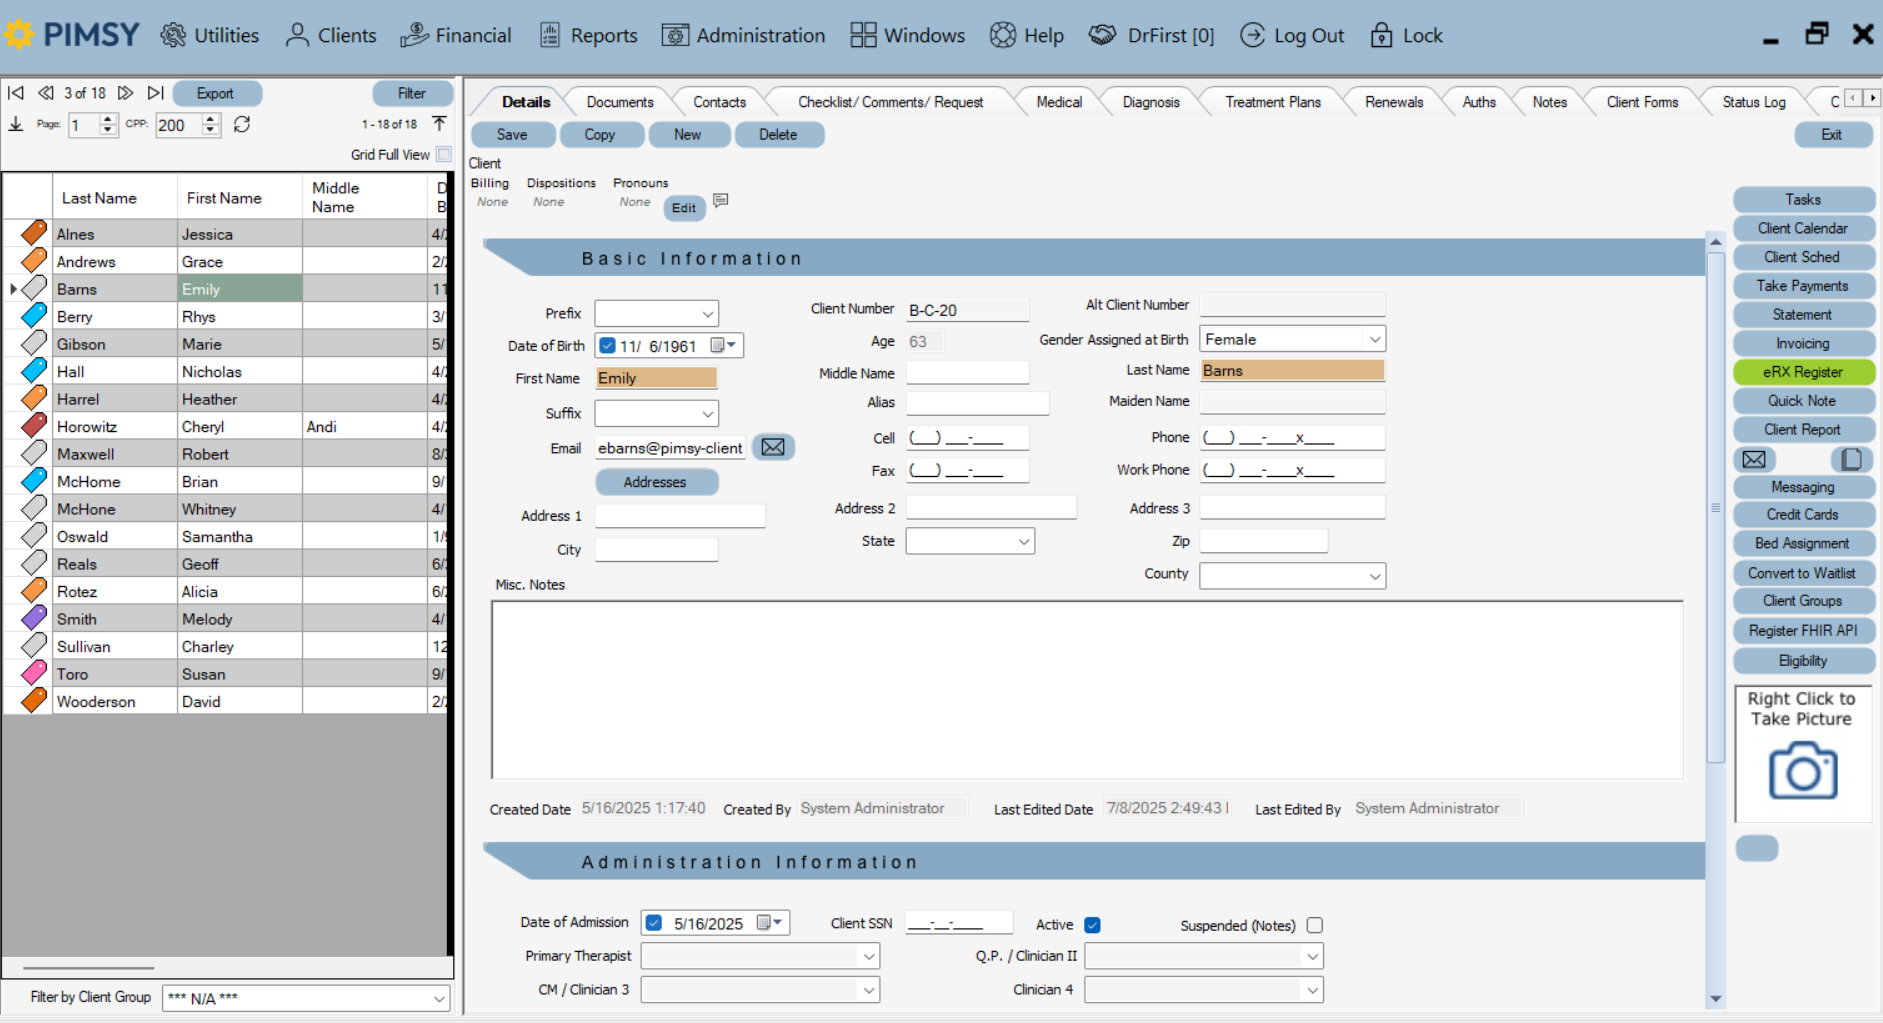Viewport: 1883px width, 1023px height.
Task: Refresh the client list grid
Action: 241,125
